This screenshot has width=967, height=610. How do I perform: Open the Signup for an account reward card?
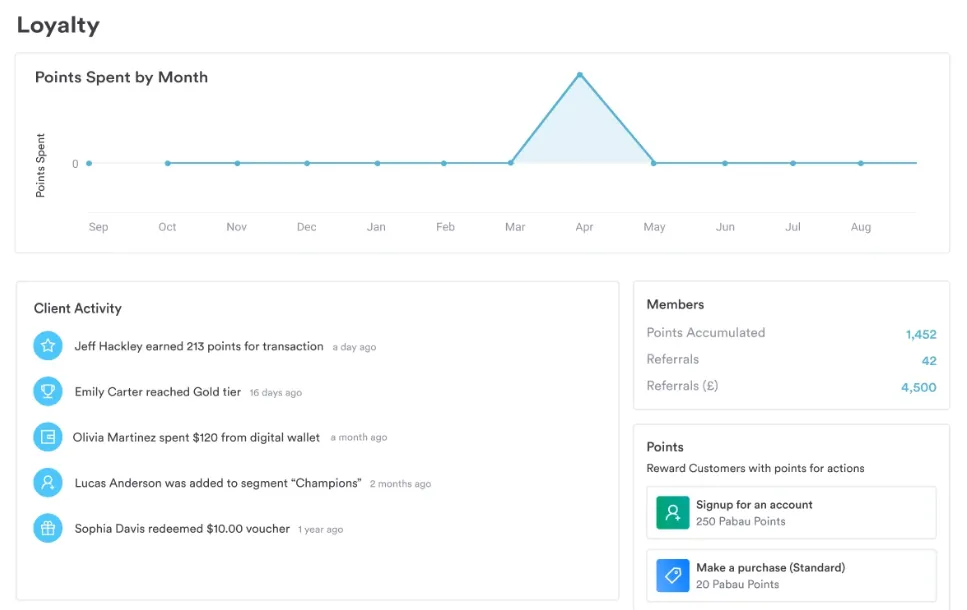[x=791, y=513]
